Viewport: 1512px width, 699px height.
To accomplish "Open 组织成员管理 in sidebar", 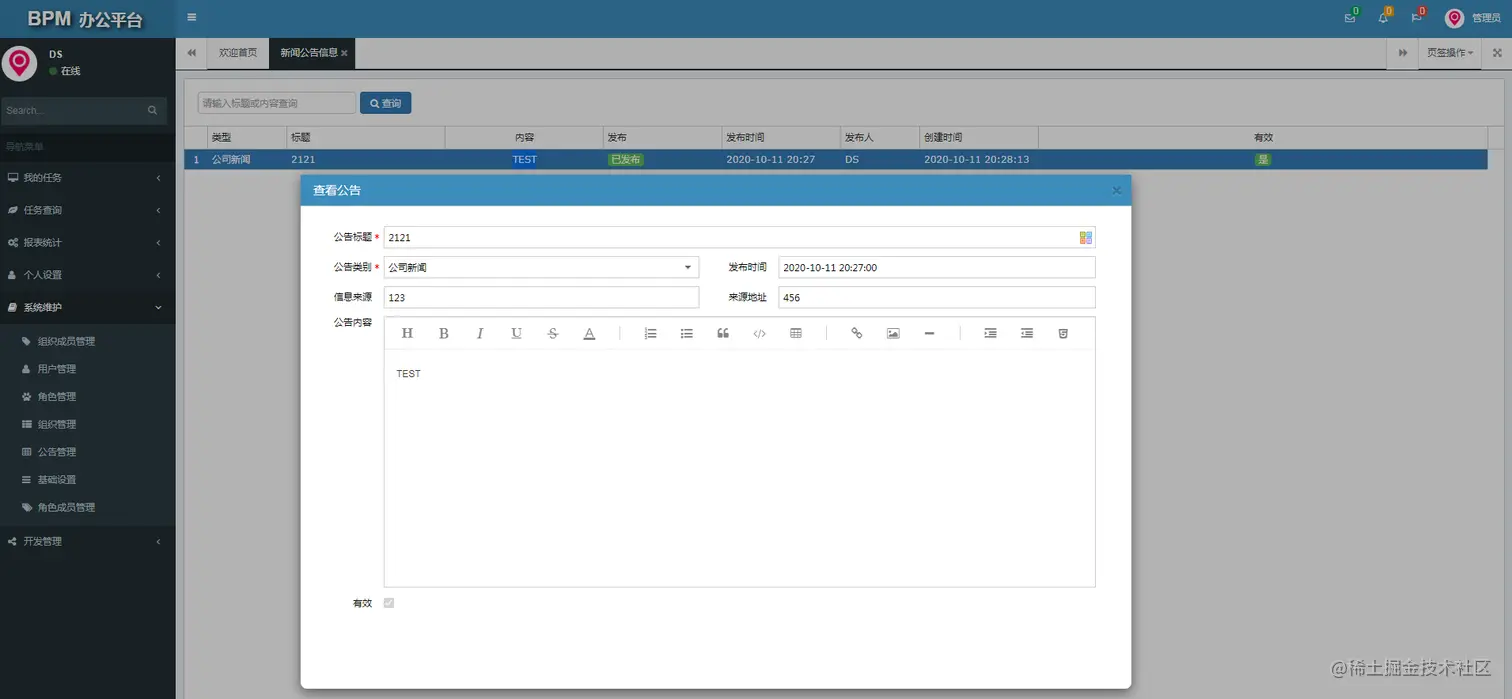I will point(66,341).
